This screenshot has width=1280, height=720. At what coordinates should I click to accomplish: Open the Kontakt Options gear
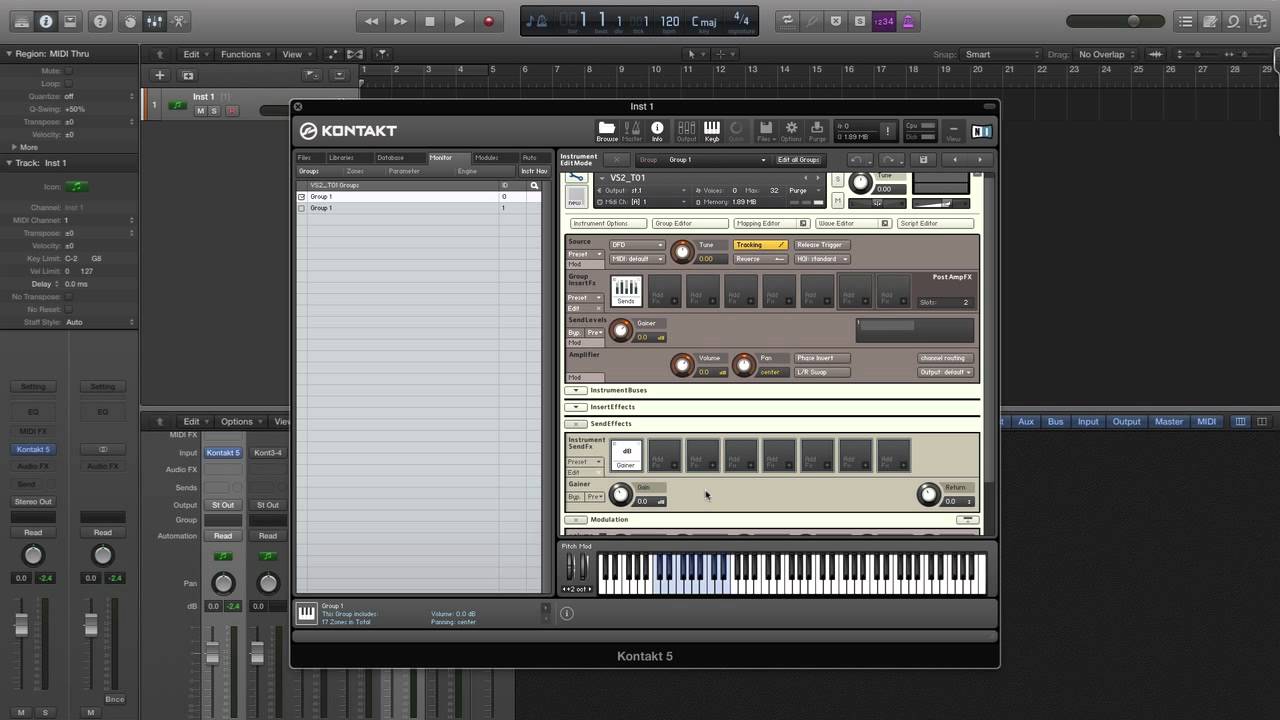click(x=791, y=131)
